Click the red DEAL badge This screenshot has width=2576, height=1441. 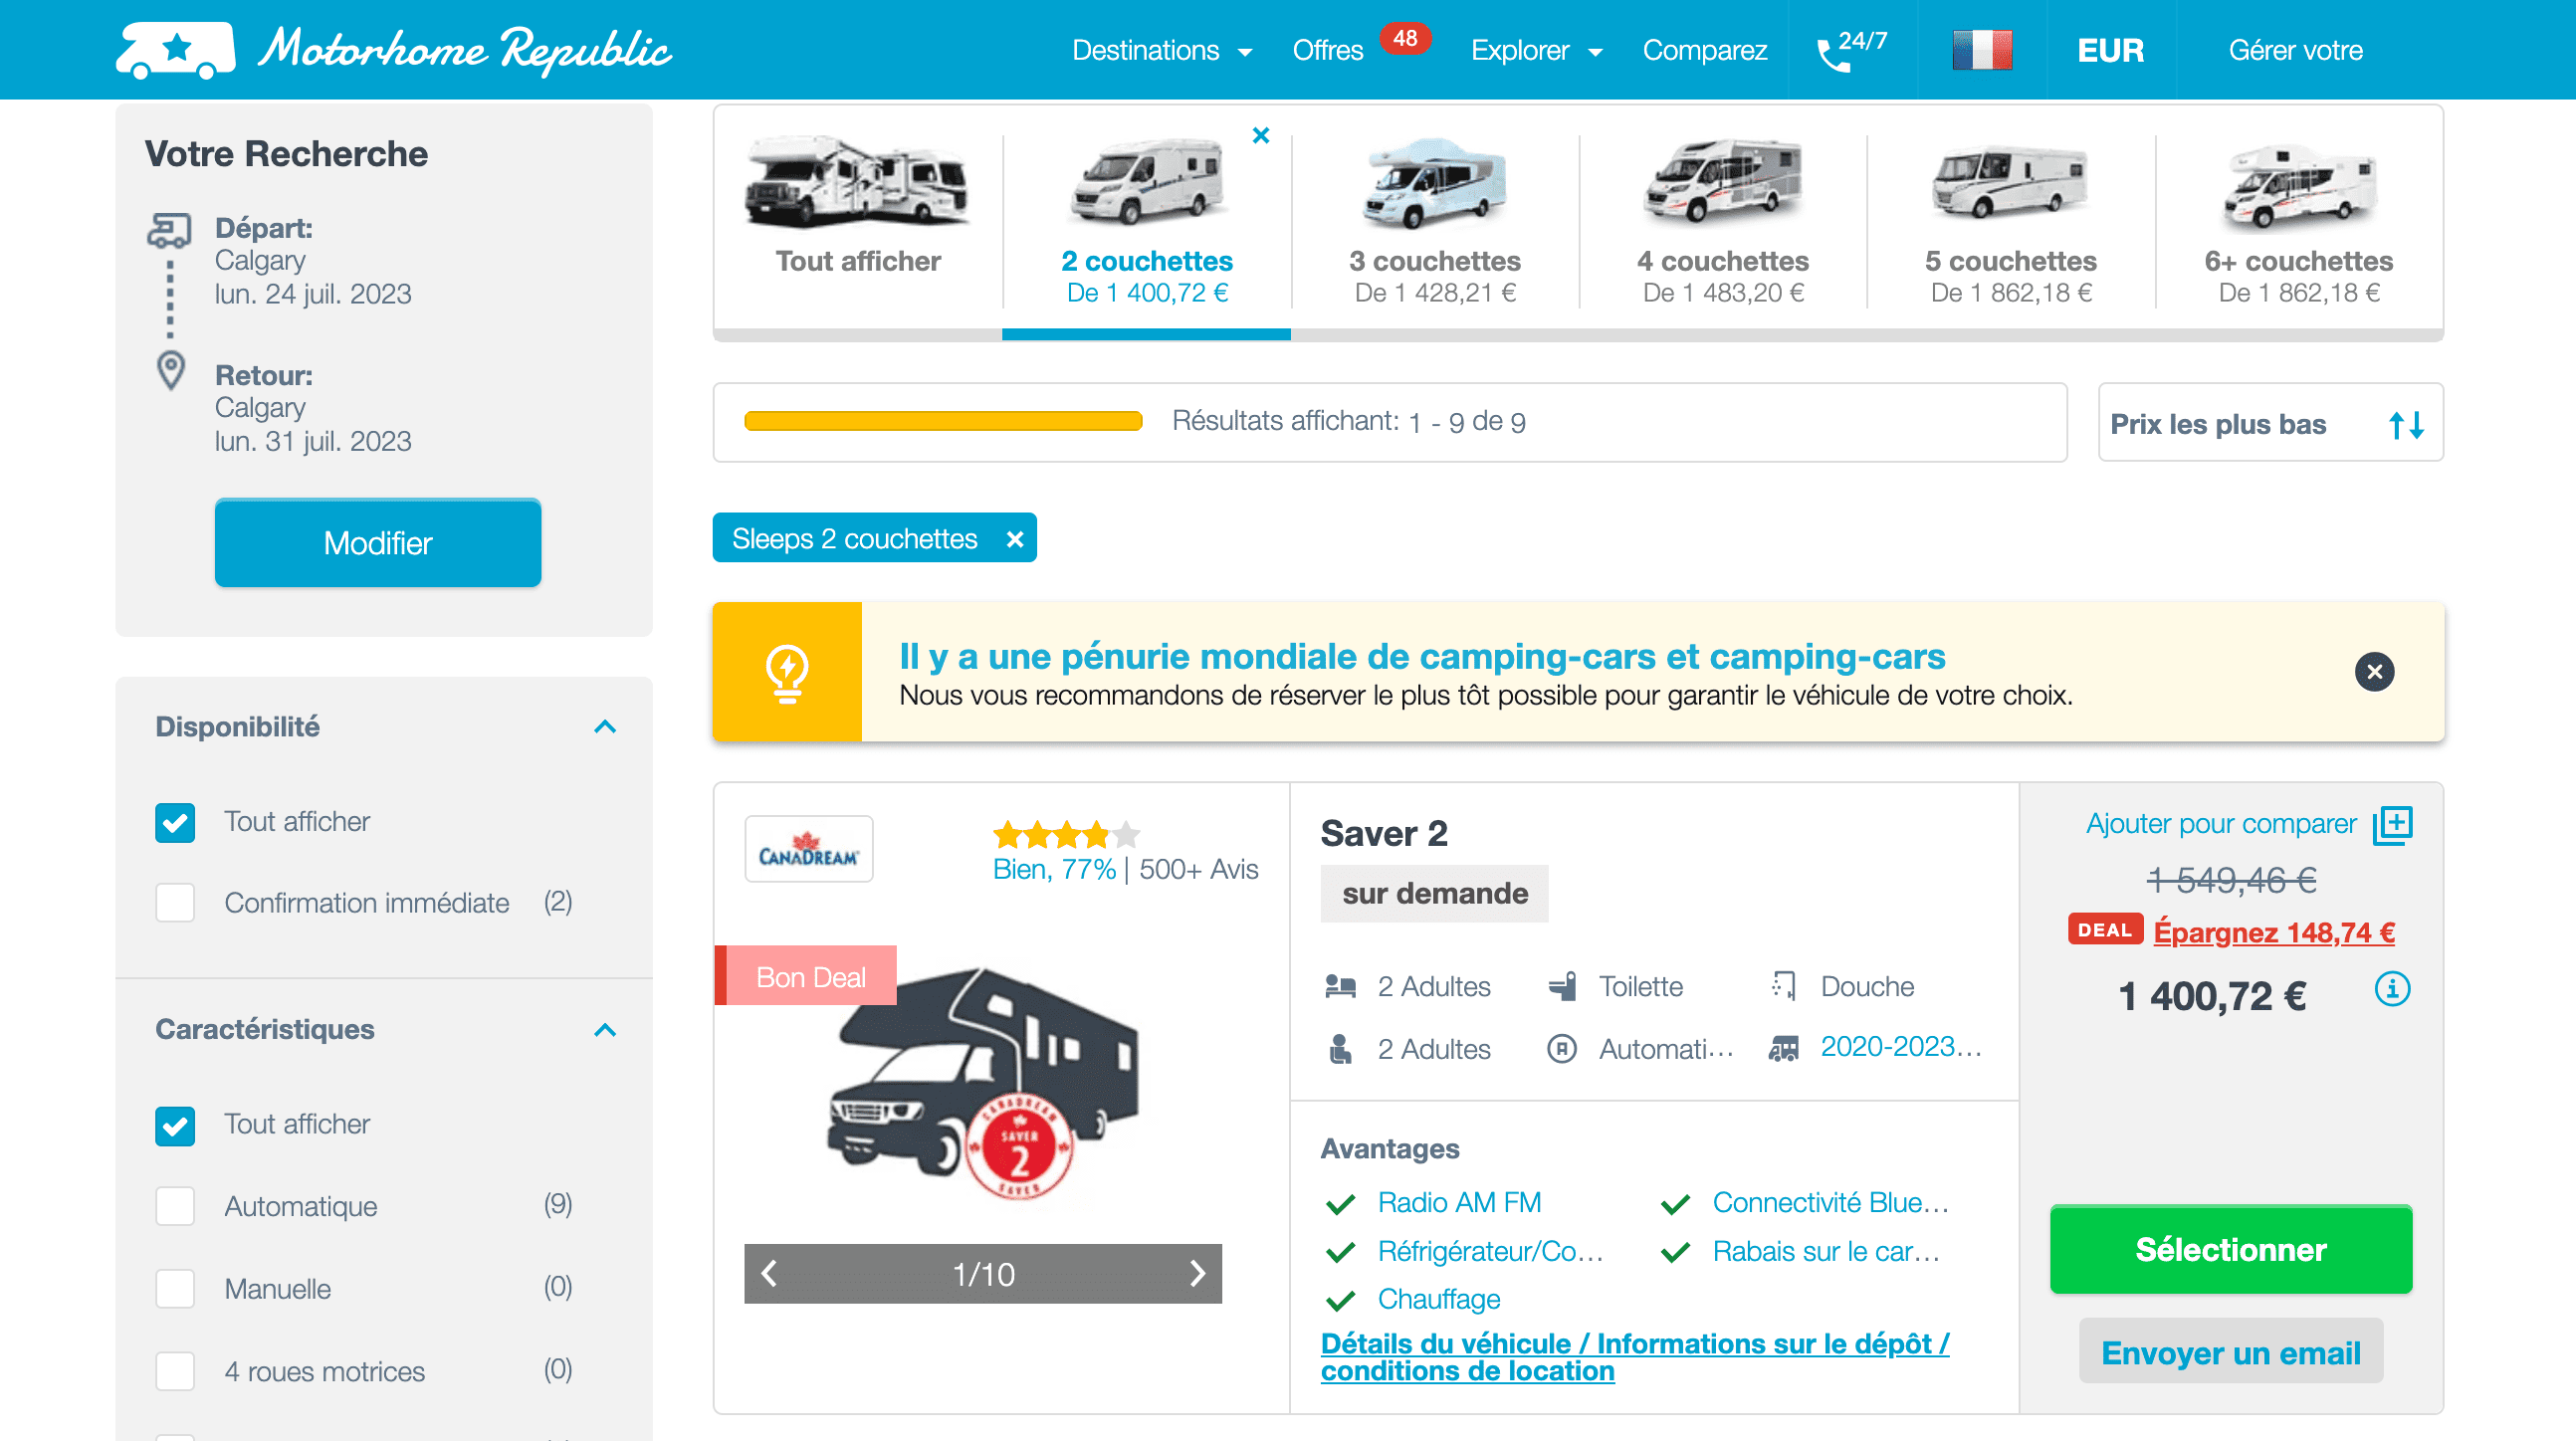pyautogui.click(x=2105, y=930)
